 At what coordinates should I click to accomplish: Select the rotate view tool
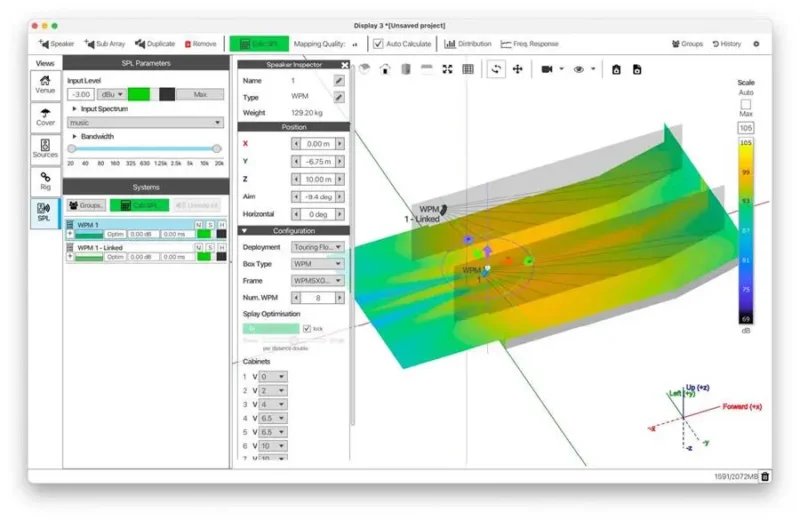[x=496, y=69]
